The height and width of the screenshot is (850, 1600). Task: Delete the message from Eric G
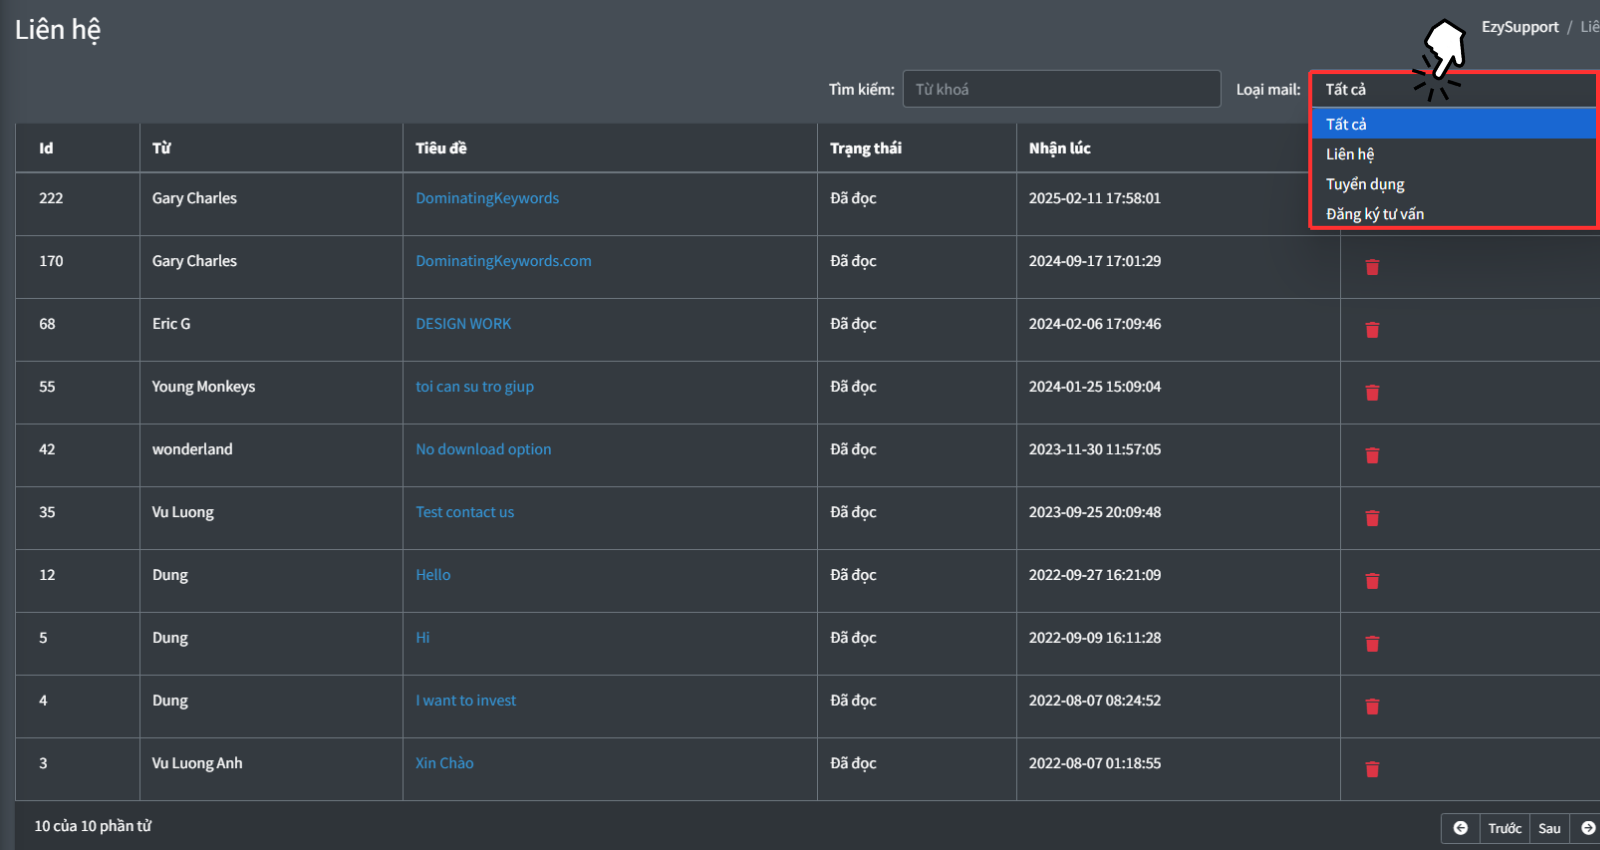(1372, 330)
